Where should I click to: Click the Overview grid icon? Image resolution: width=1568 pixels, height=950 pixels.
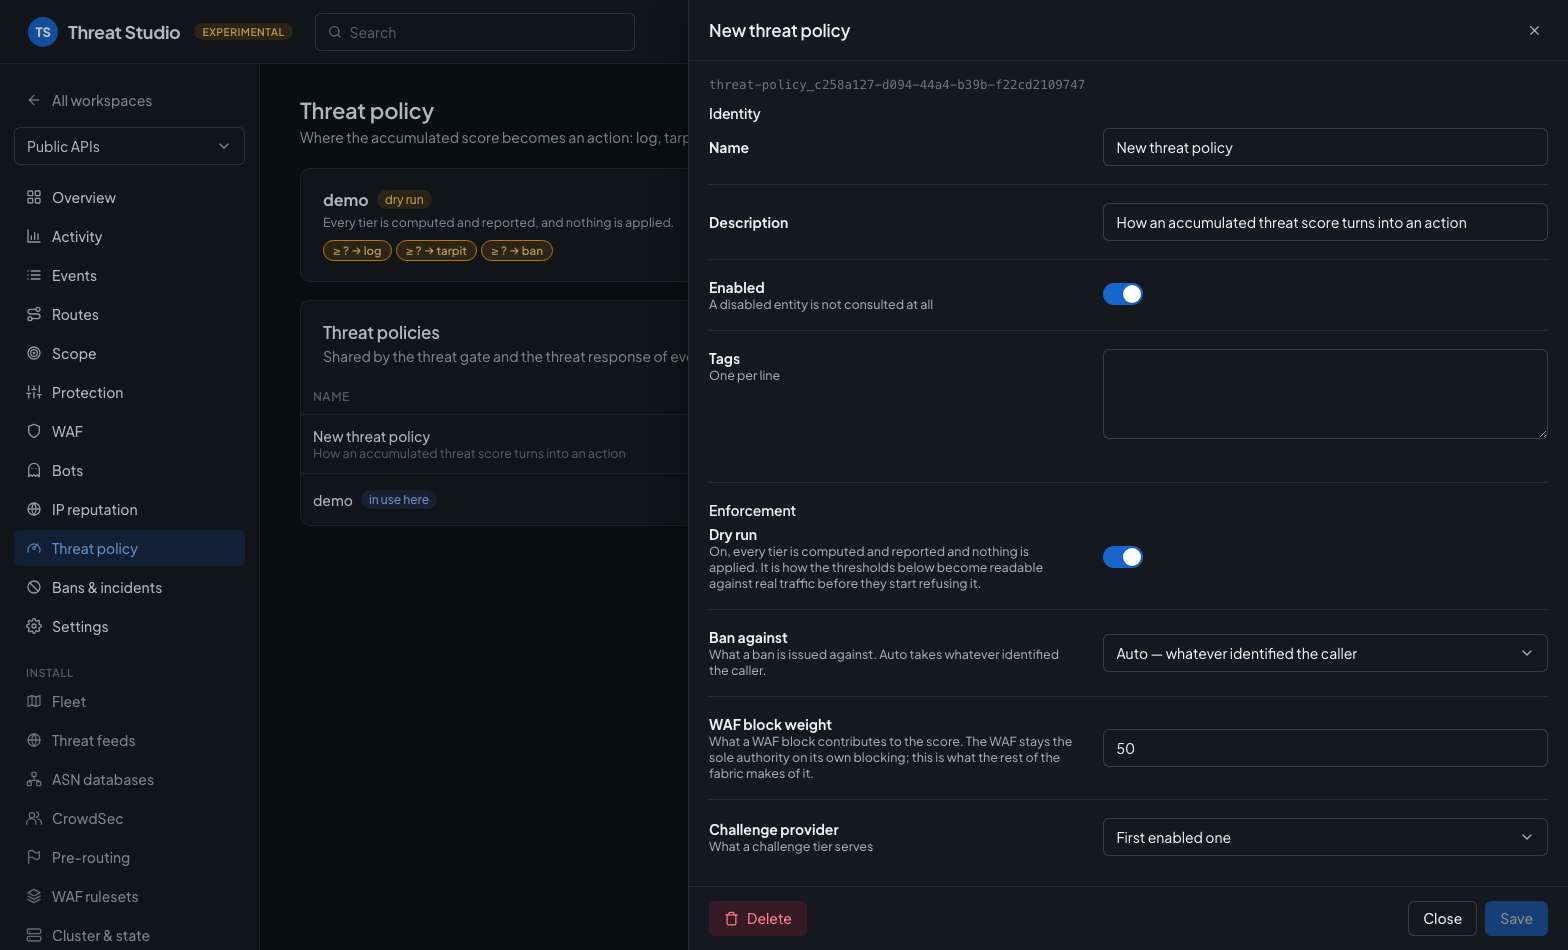tap(34, 197)
